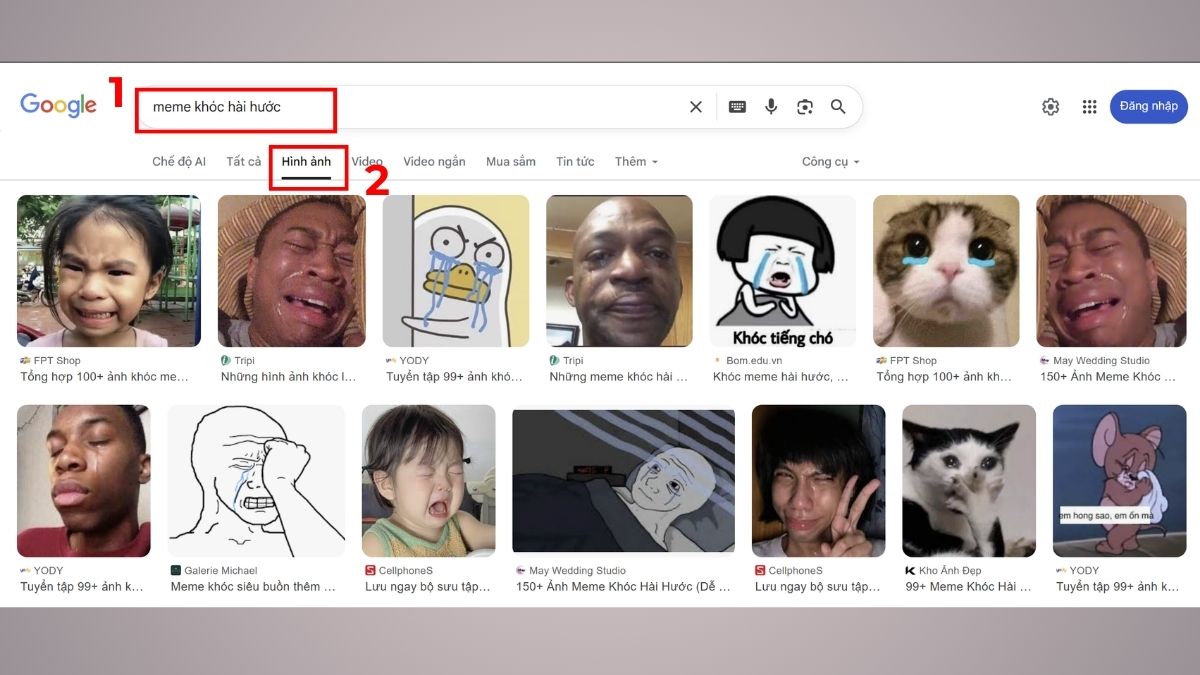Open quick settings via the gear icon
The width and height of the screenshot is (1200, 675).
click(x=1050, y=106)
